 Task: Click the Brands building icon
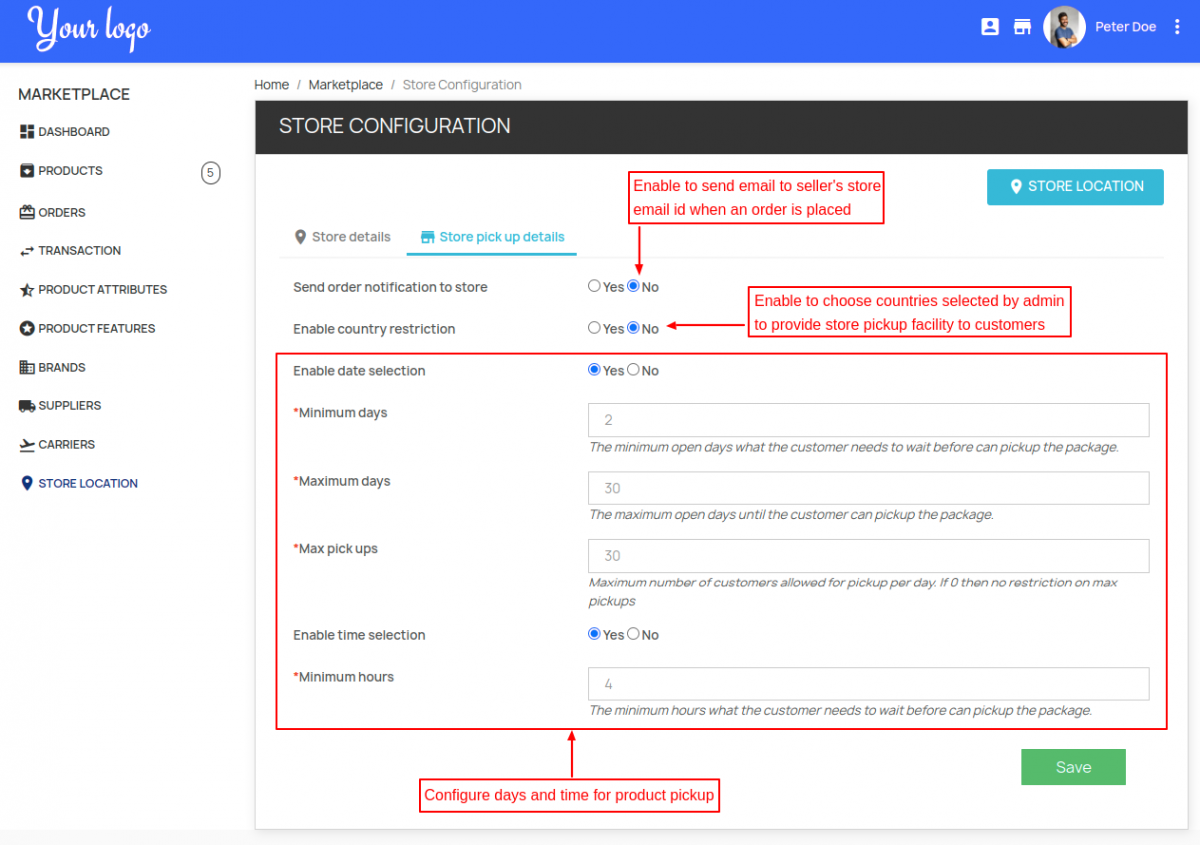pyautogui.click(x=27, y=367)
